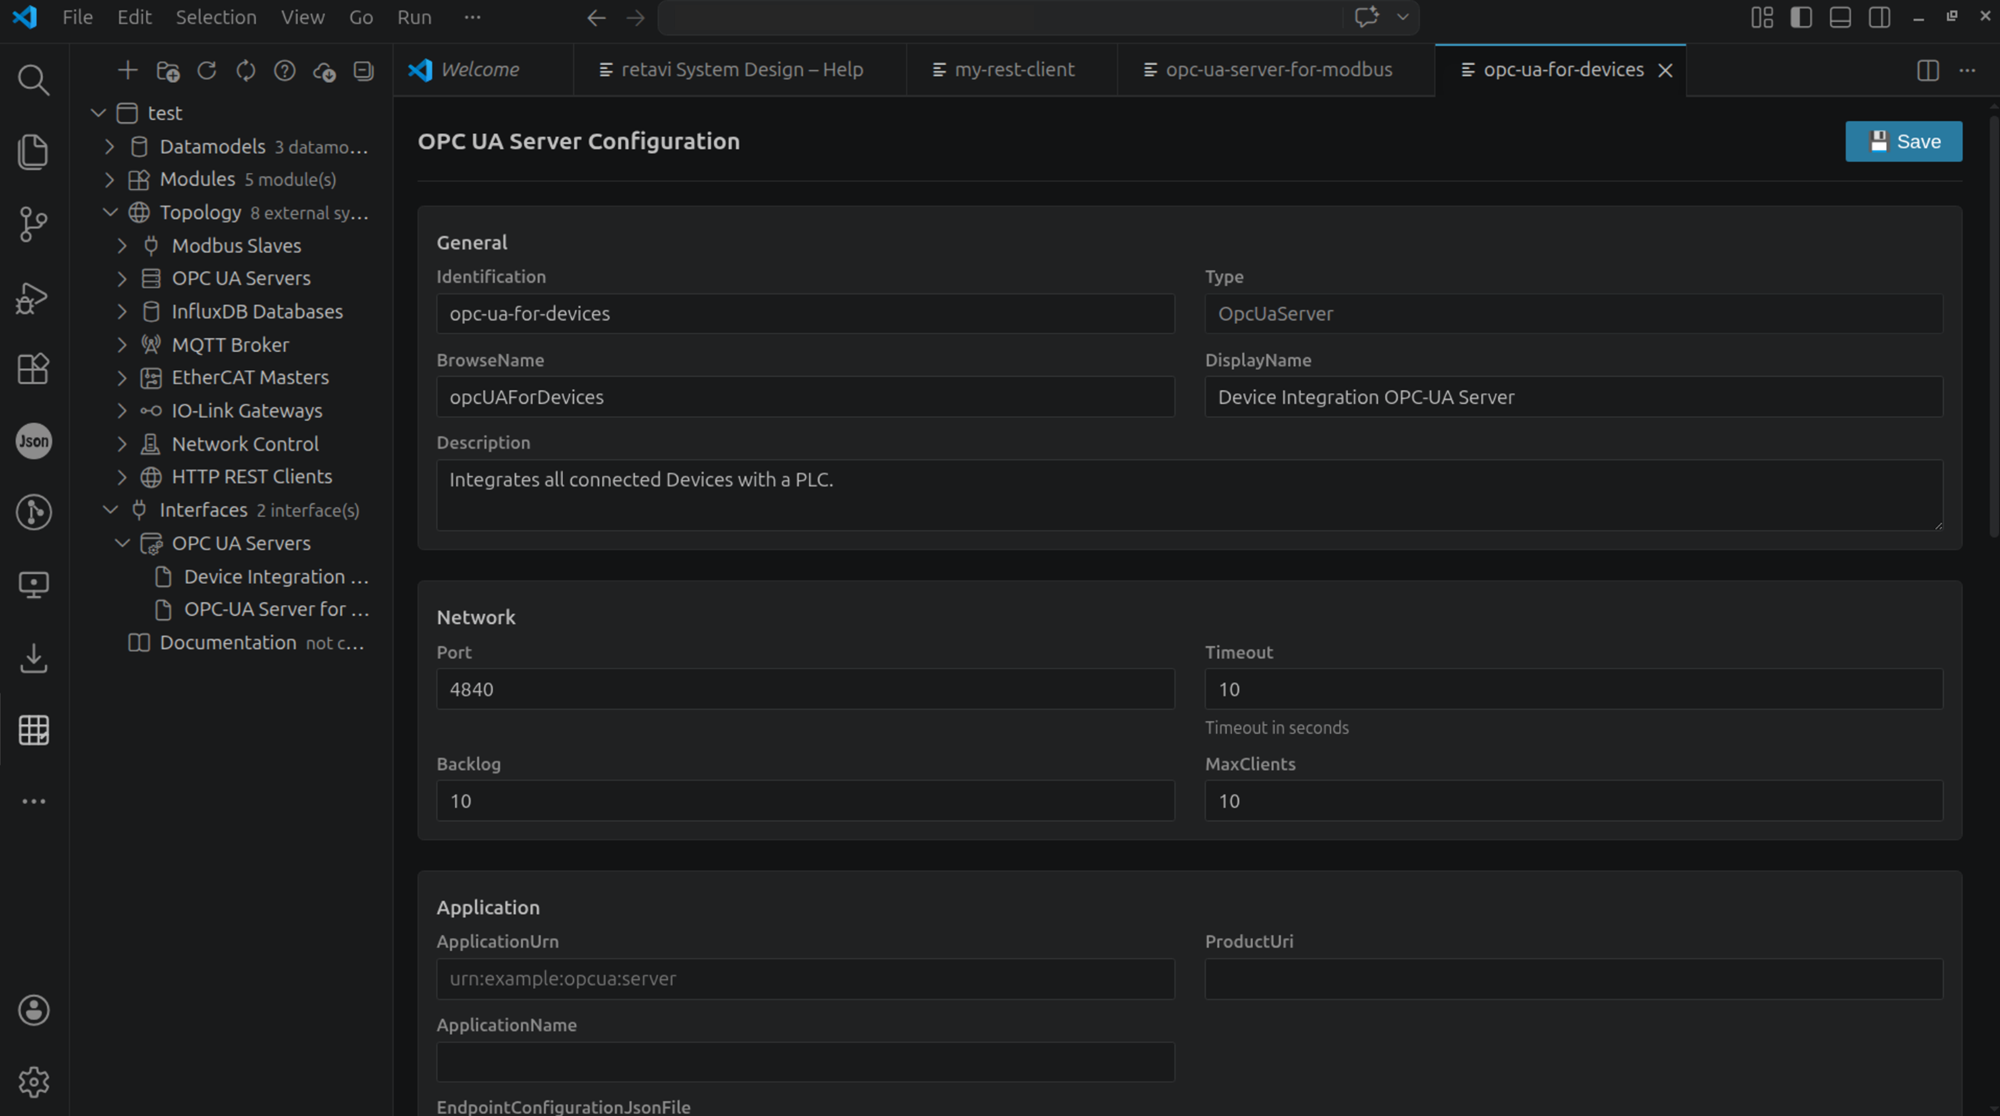
Task: Select Network Control tree item
Action: point(232,443)
